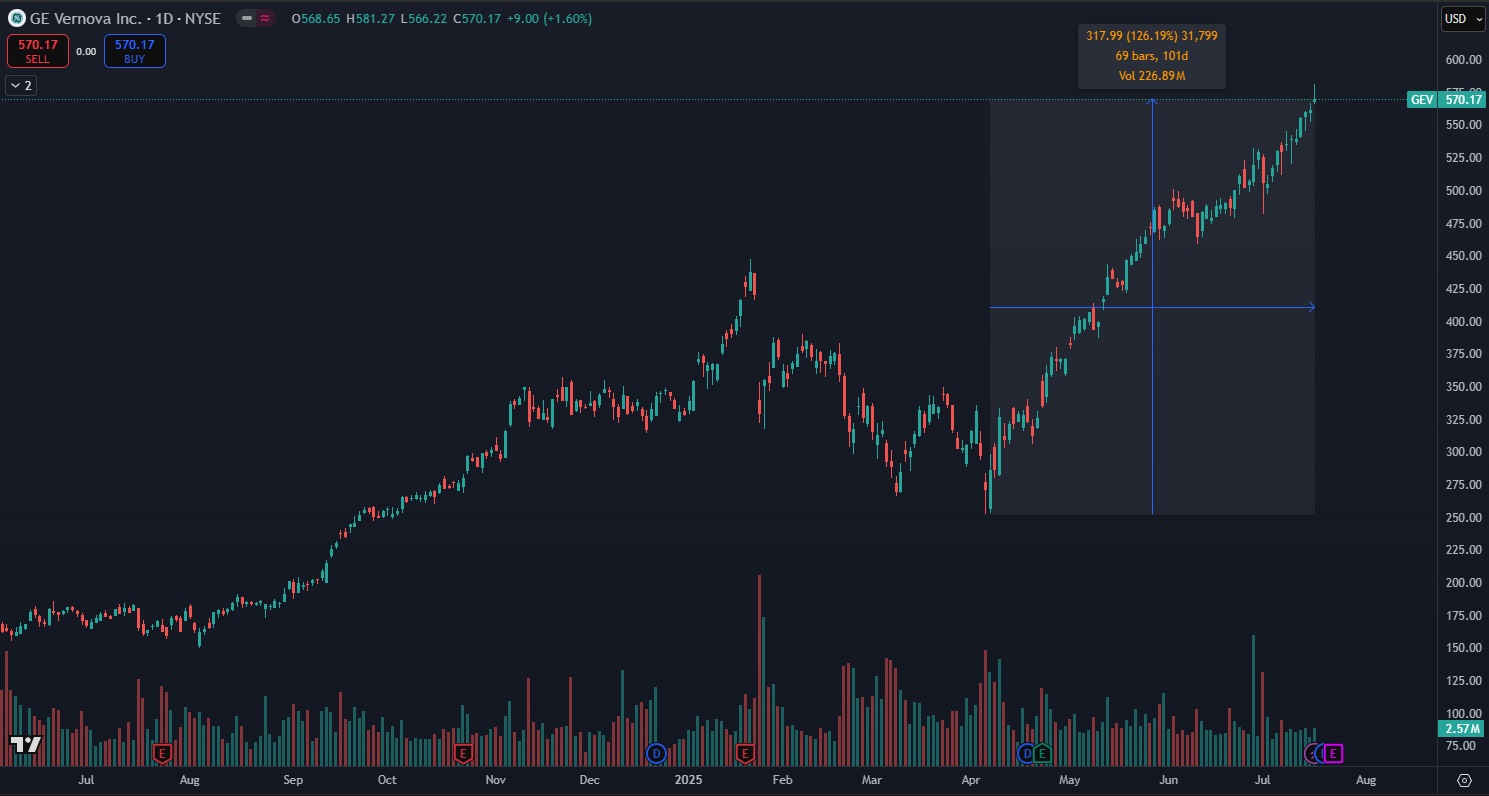
Task: Toggle the dash line indicator pill button
Action: click(x=246, y=18)
